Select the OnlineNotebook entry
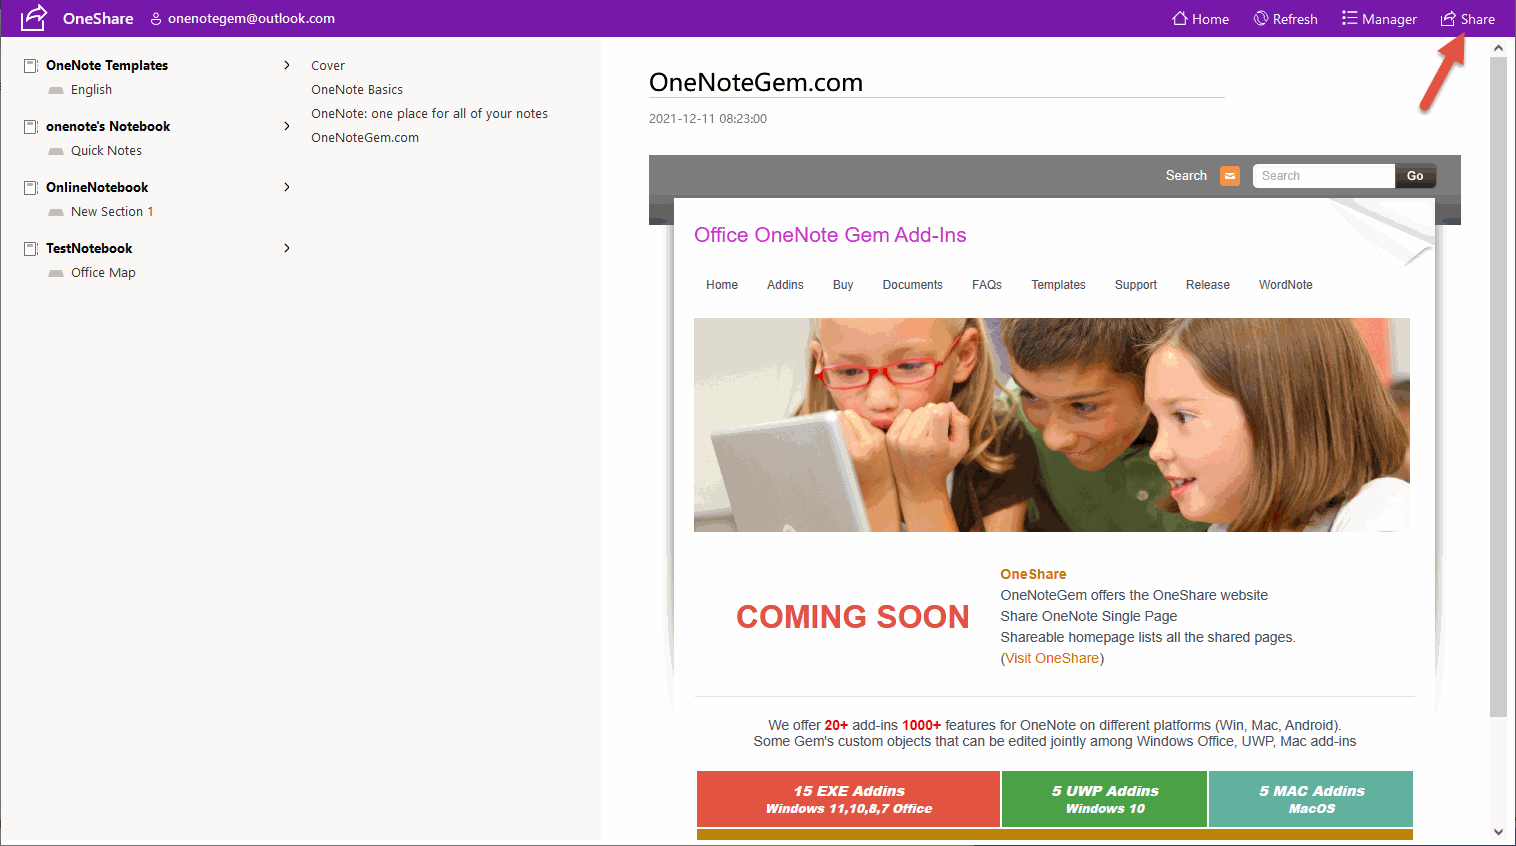Screen dimensions: 1516x846 pyautogui.click(x=97, y=187)
